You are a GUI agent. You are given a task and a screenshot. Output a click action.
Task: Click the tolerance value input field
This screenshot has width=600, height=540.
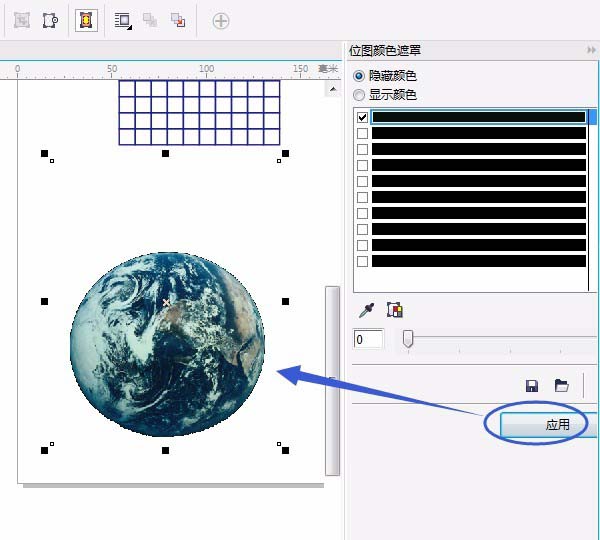pyautogui.click(x=368, y=339)
